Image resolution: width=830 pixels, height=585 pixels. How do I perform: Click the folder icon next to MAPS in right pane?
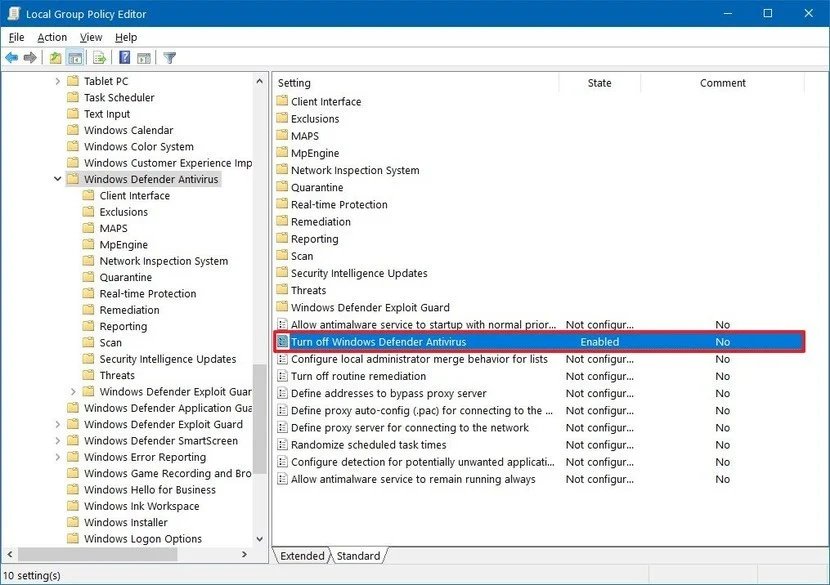(x=283, y=136)
